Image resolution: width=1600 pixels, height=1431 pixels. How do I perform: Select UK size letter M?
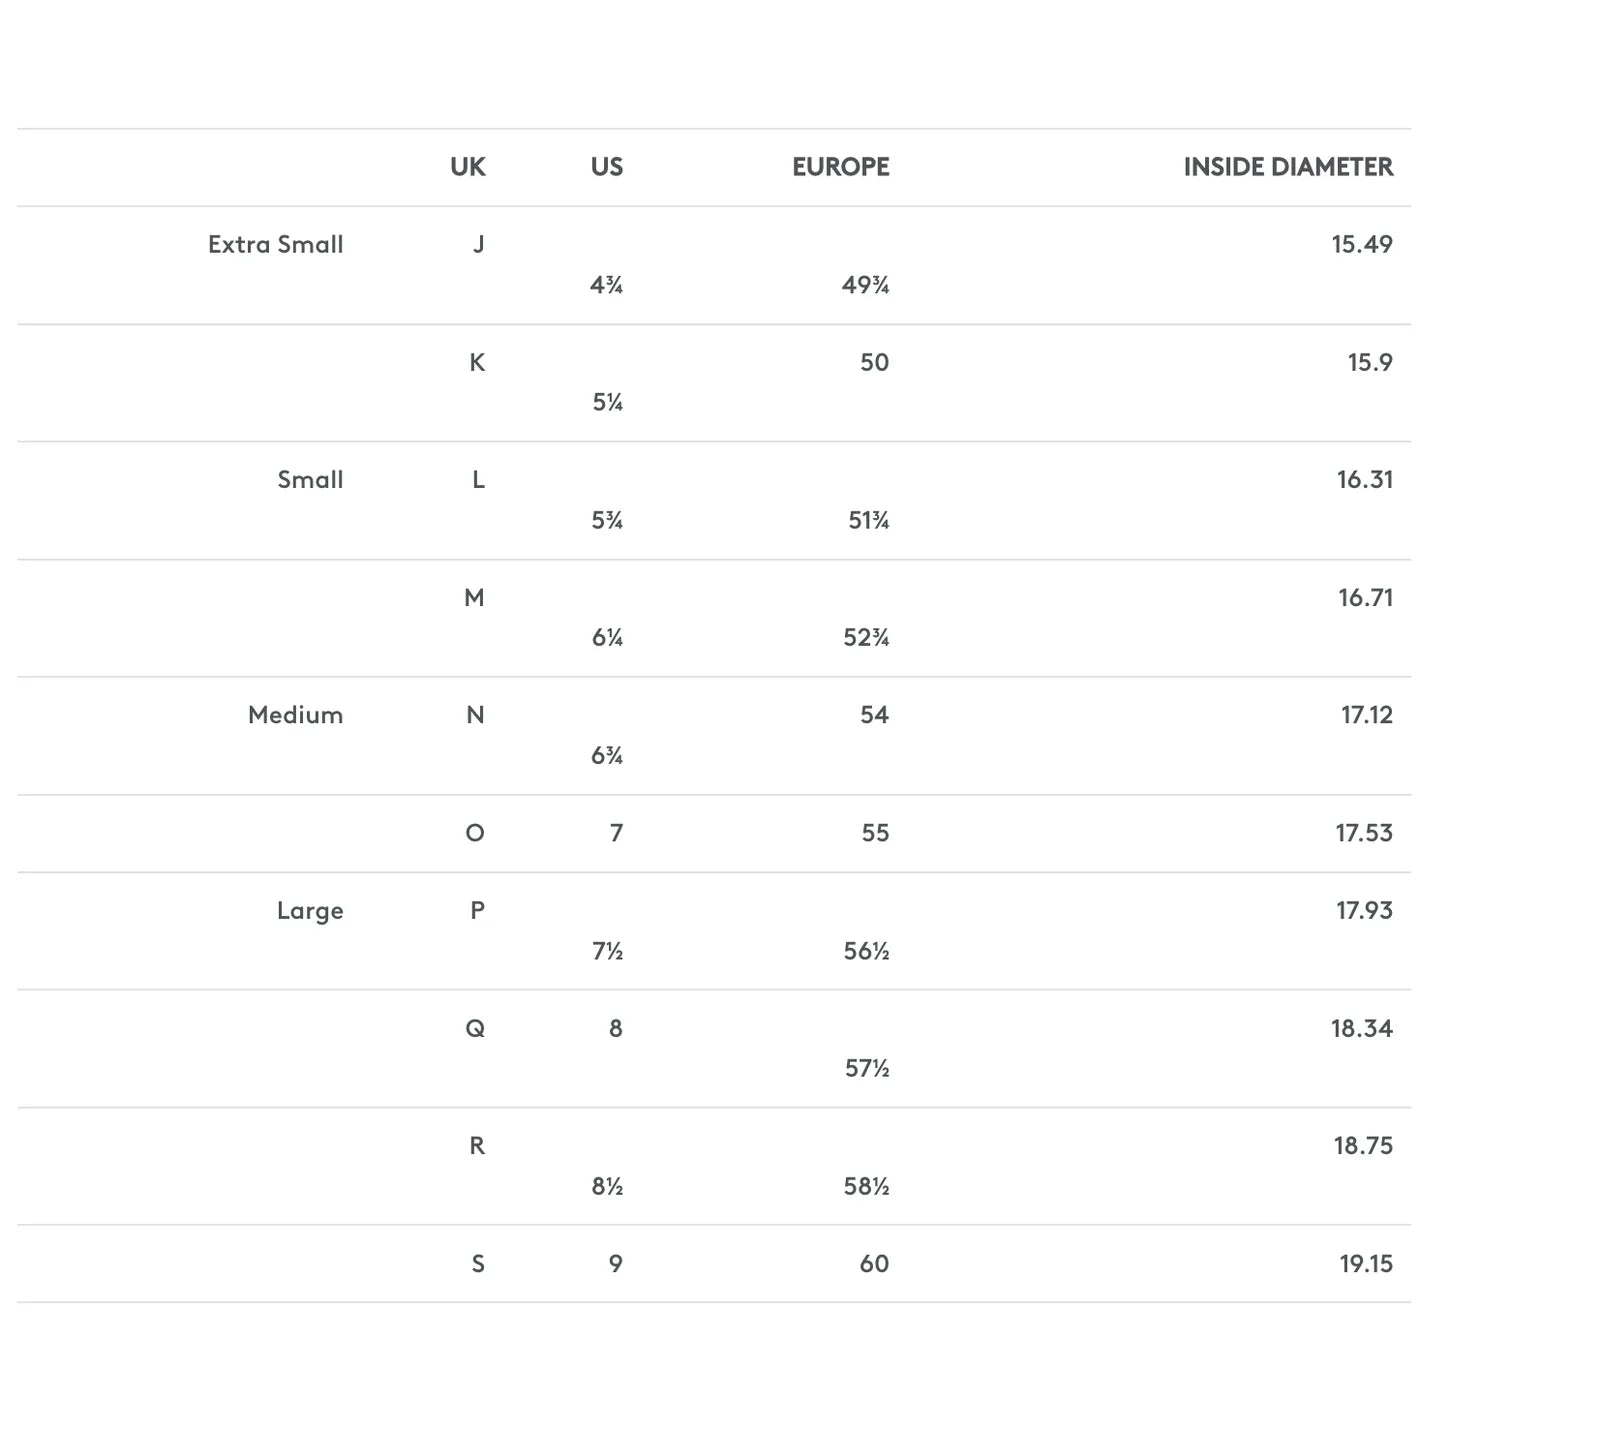[x=474, y=598]
